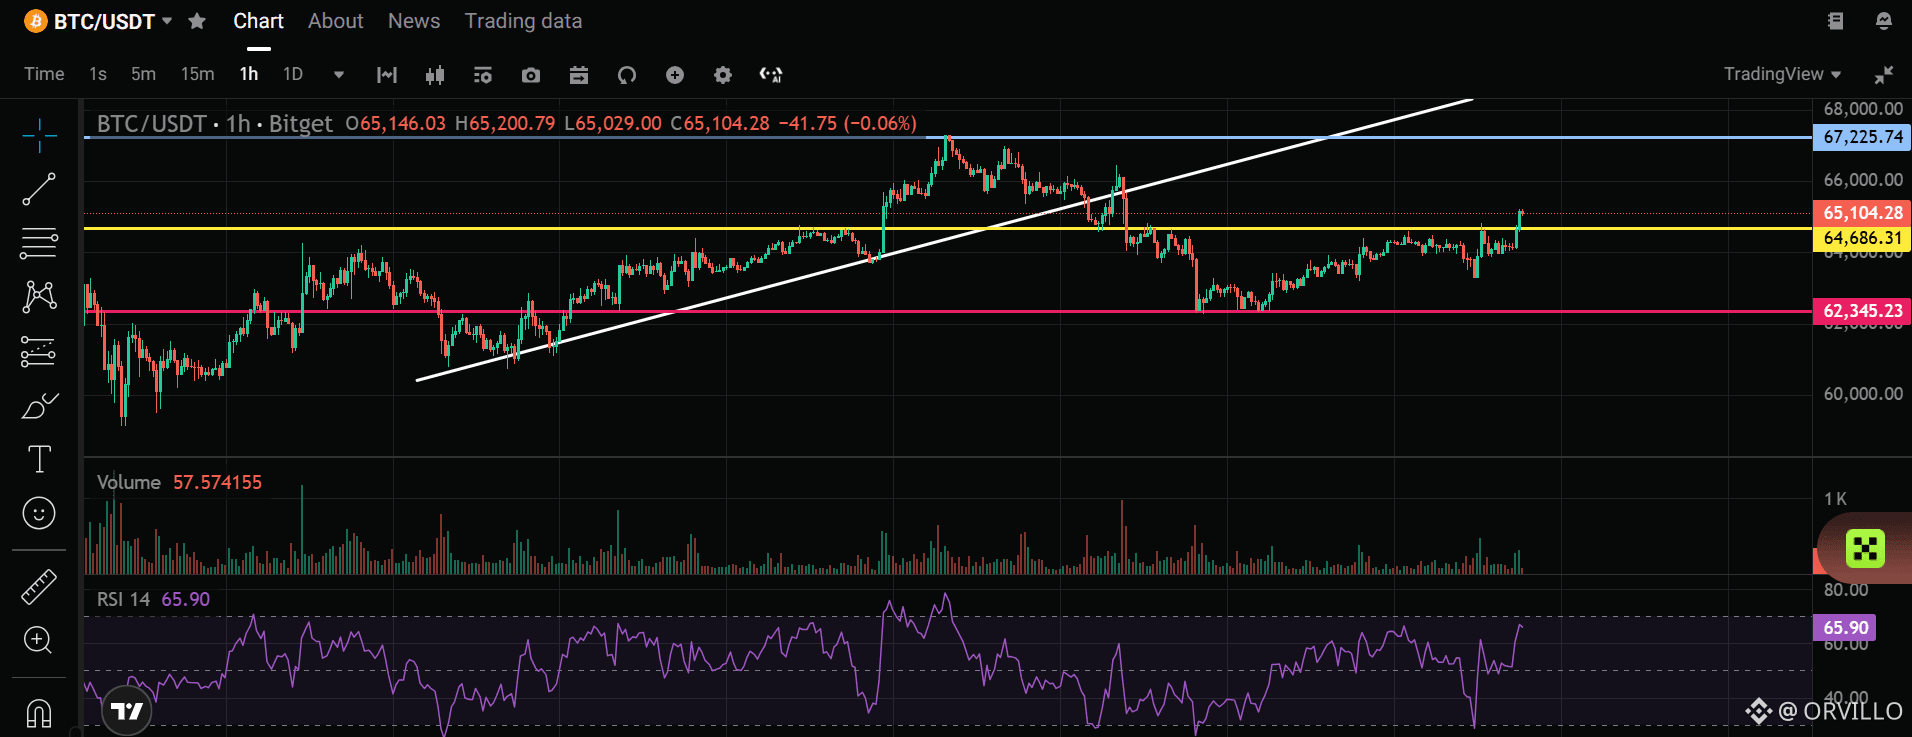Click the 68,000.00 price axis label
This screenshot has width=1912, height=737.
pyautogui.click(x=1863, y=109)
